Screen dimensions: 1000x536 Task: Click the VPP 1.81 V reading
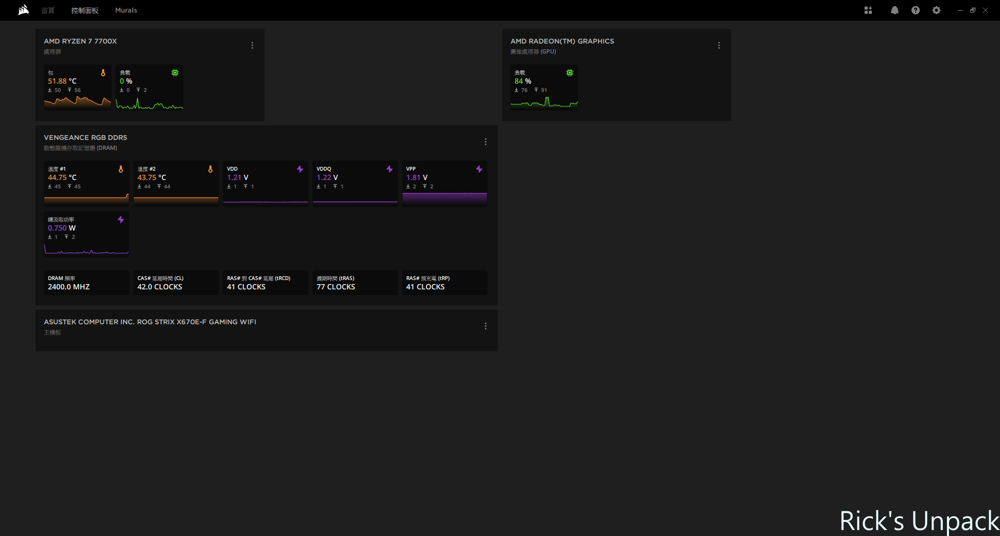(x=416, y=177)
